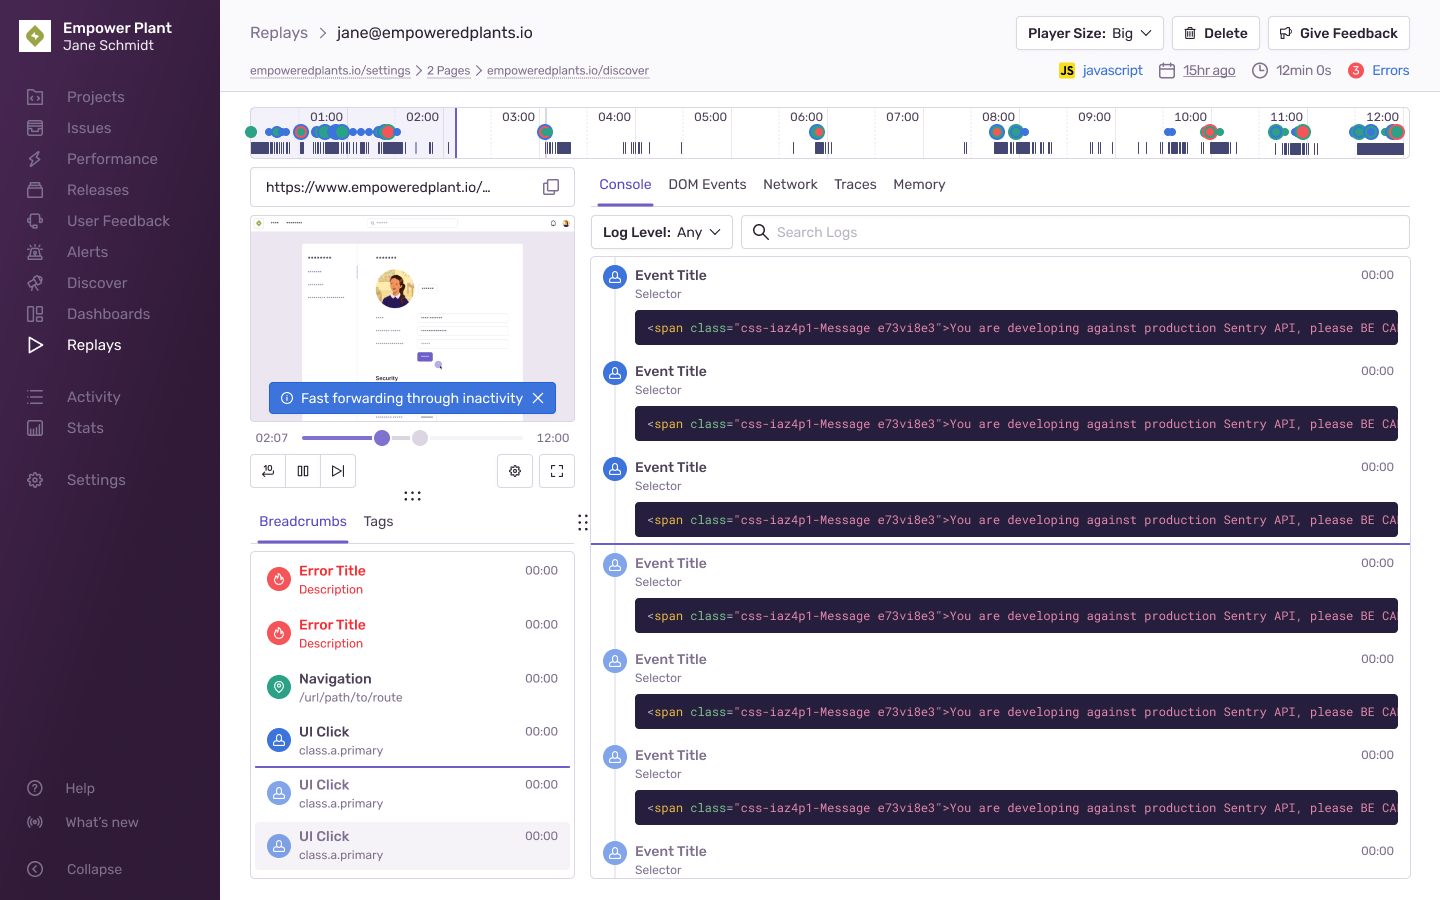Viewport: 1440px width, 900px height.
Task: Click the Delete button
Action: [x=1216, y=33]
